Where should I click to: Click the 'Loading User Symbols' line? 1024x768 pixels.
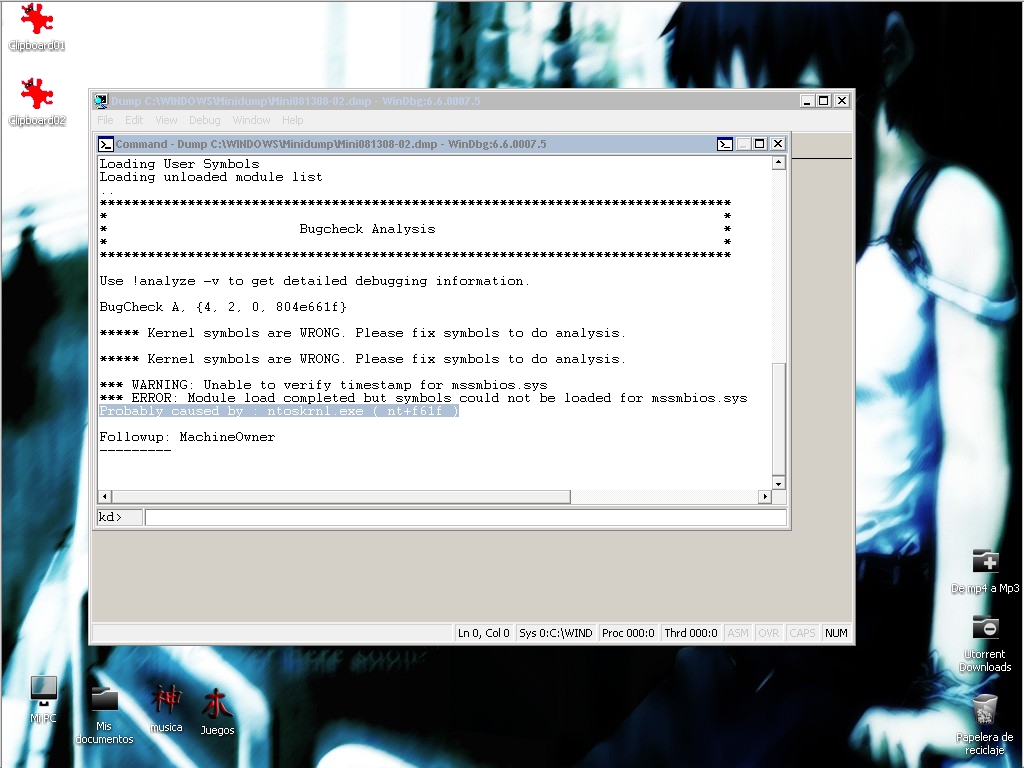click(x=179, y=164)
